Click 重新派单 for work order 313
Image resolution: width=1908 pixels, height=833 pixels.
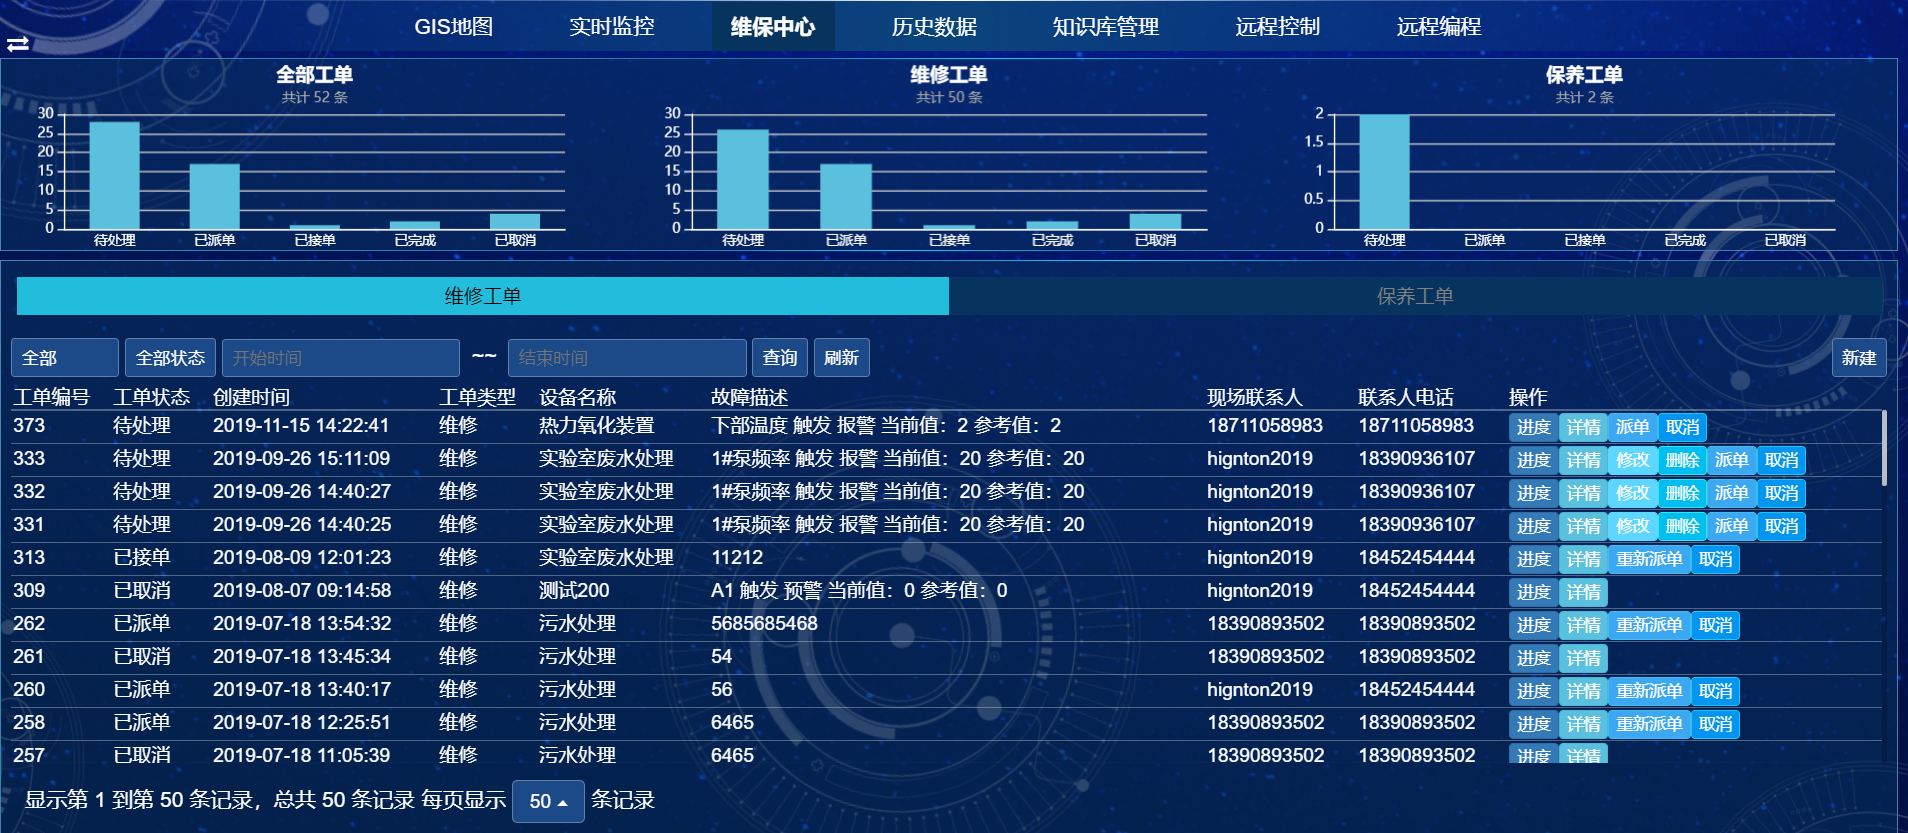coord(1650,559)
